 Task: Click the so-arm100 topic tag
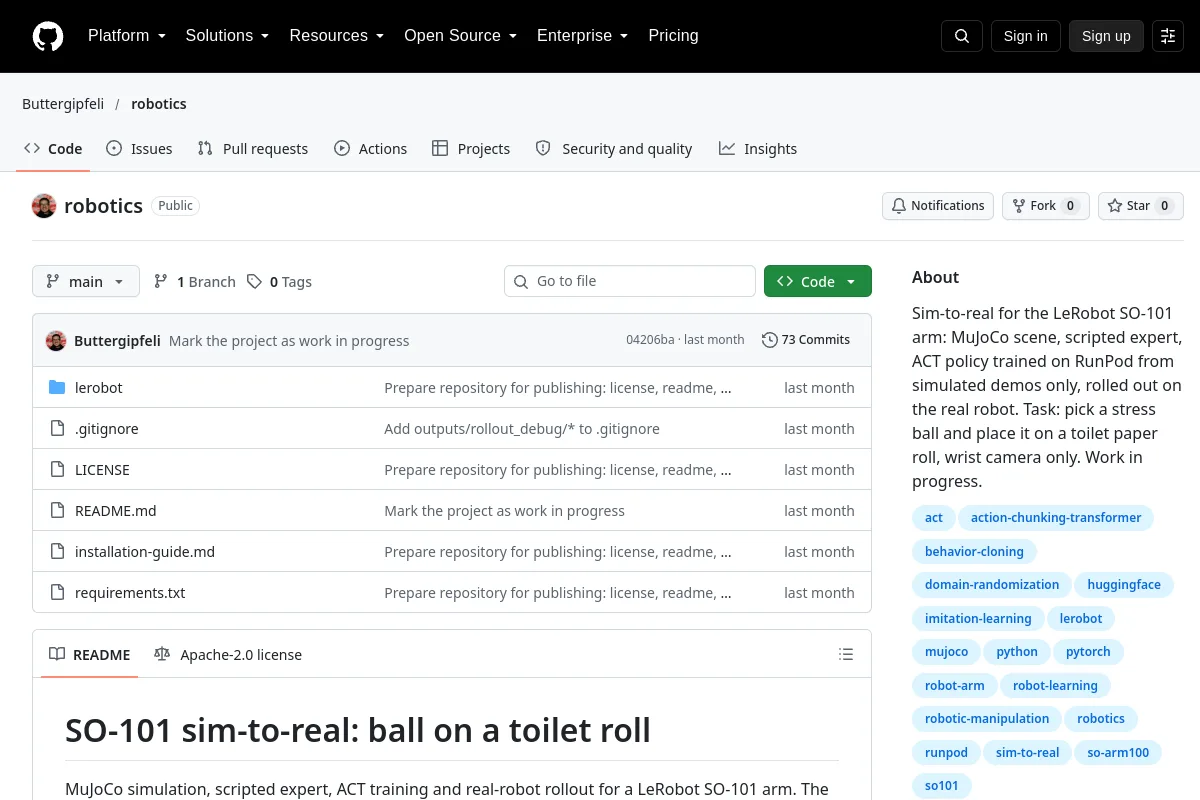pyautogui.click(x=1118, y=752)
